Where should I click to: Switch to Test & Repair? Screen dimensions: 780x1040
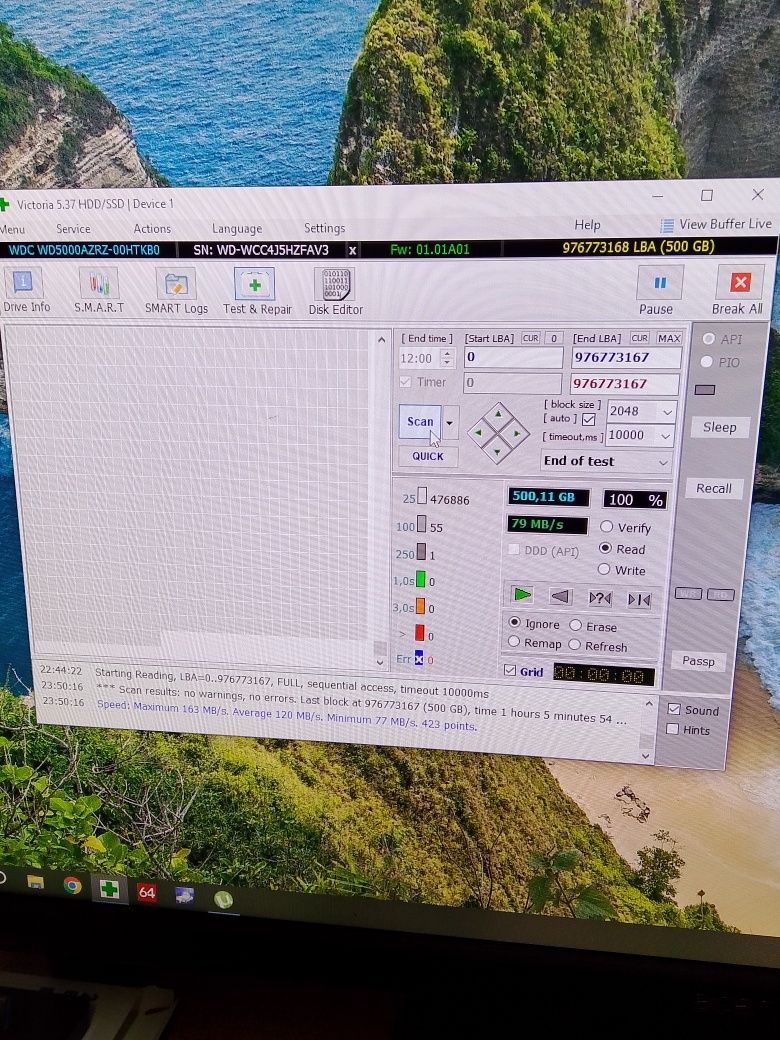(257, 291)
